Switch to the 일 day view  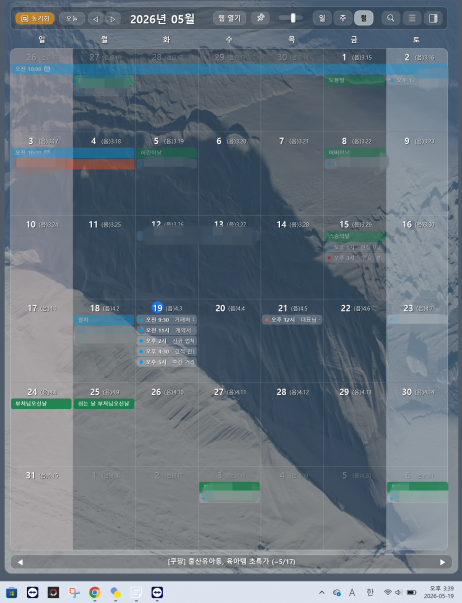[322, 18]
